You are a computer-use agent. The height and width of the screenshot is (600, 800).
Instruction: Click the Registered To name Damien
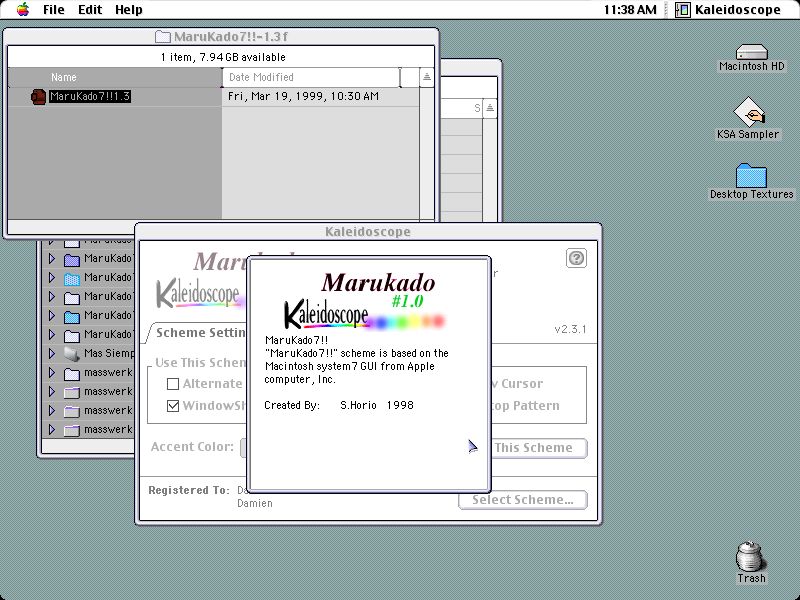255,503
